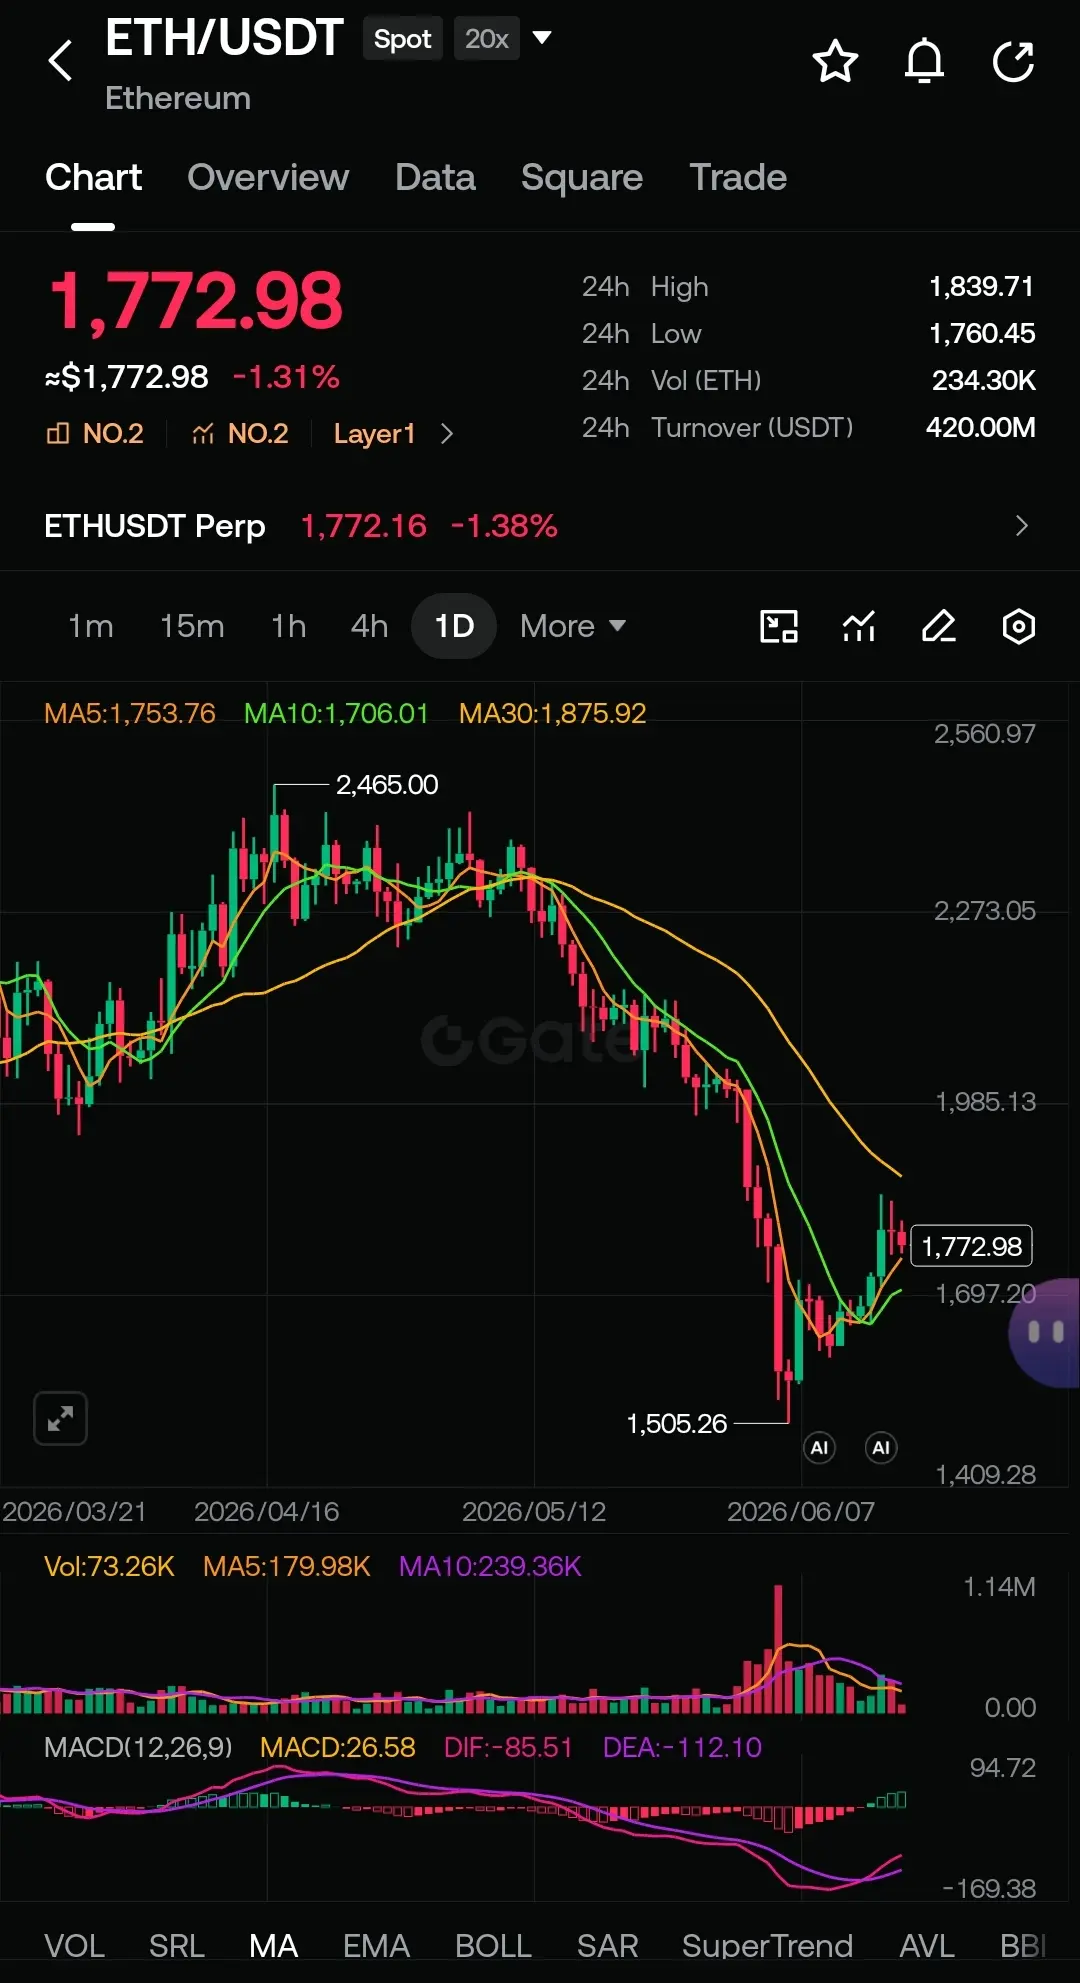This screenshot has width=1080, height=1983.
Task: Select the 1m timeframe
Action: coord(90,626)
